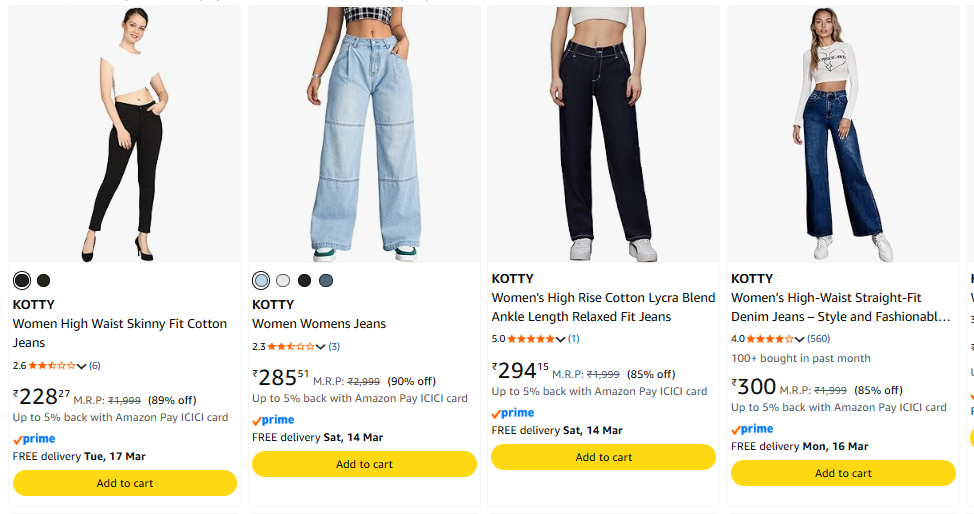Open the "Women's High Rise Cotton Lycra Blend" product title
Screen dimensions: 974x514
tap(603, 298)
